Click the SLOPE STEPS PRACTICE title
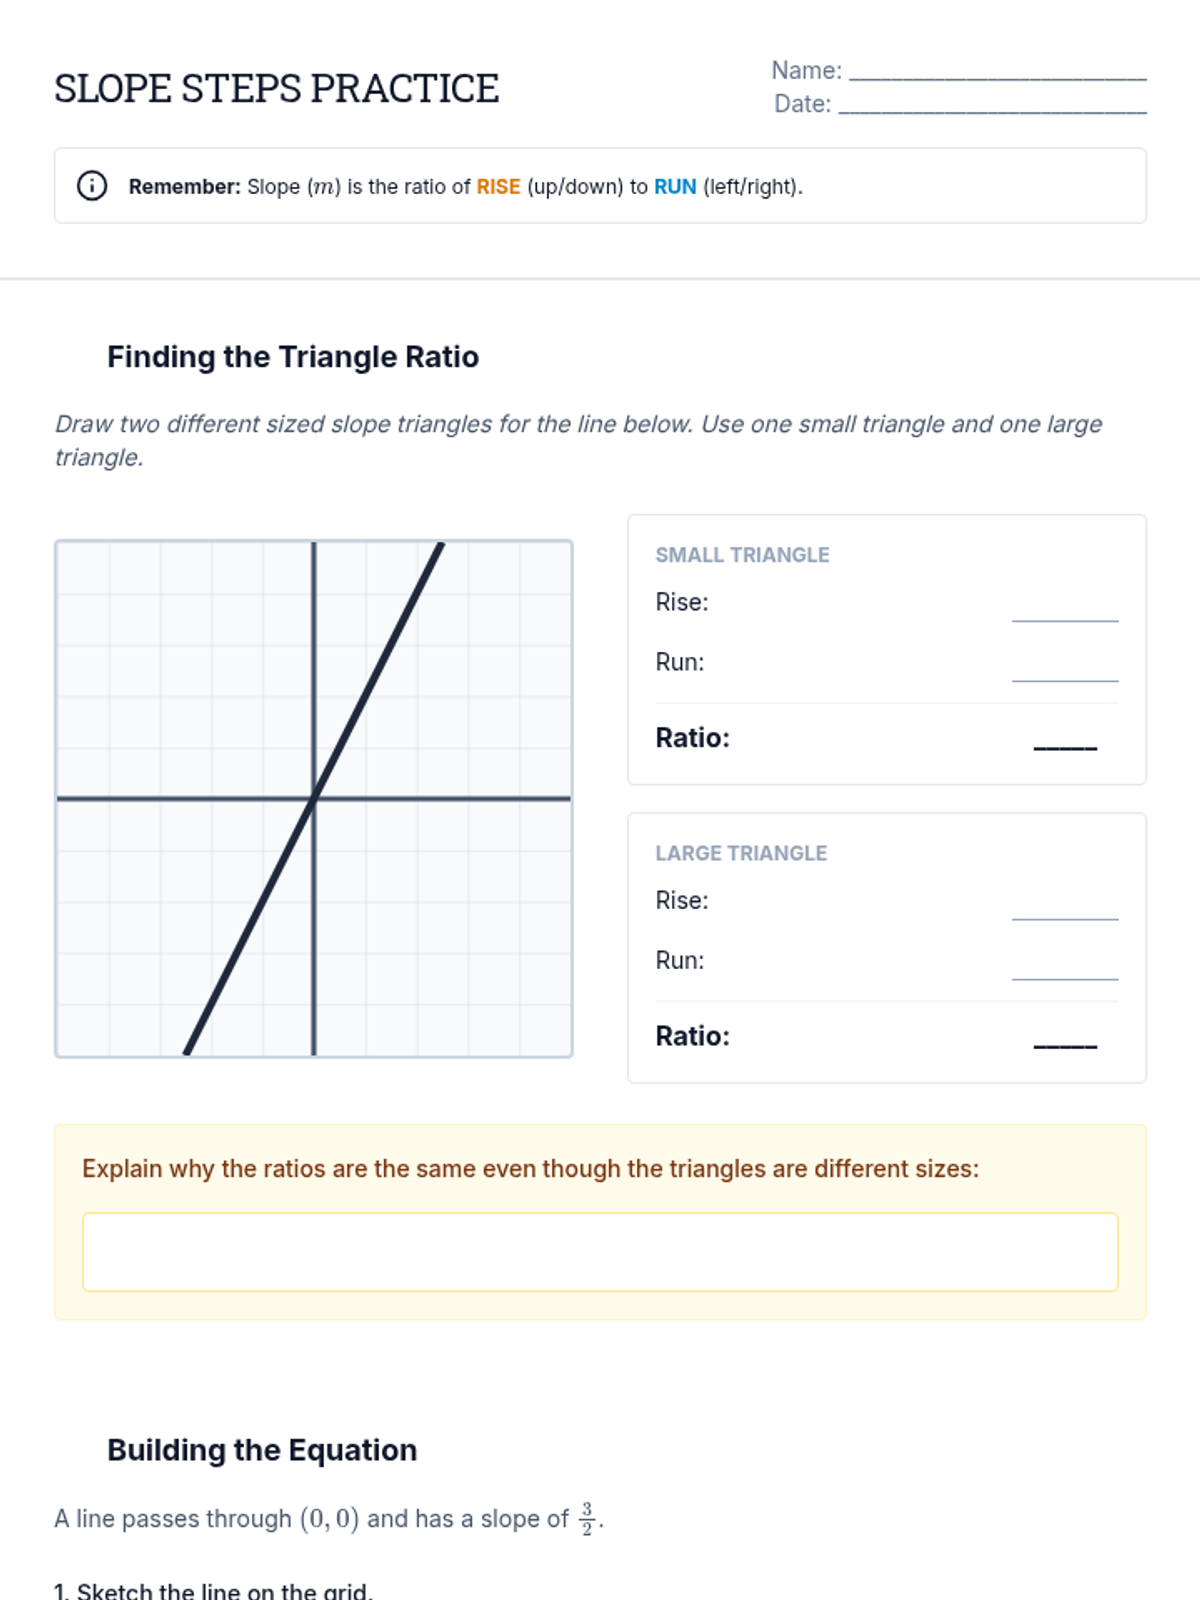 [277, 88]
